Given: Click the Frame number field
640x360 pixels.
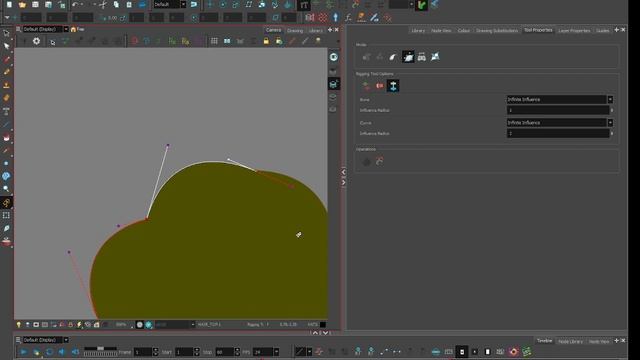Looking at the screenshot, I should pyautogui.click(x=143, y=352).
